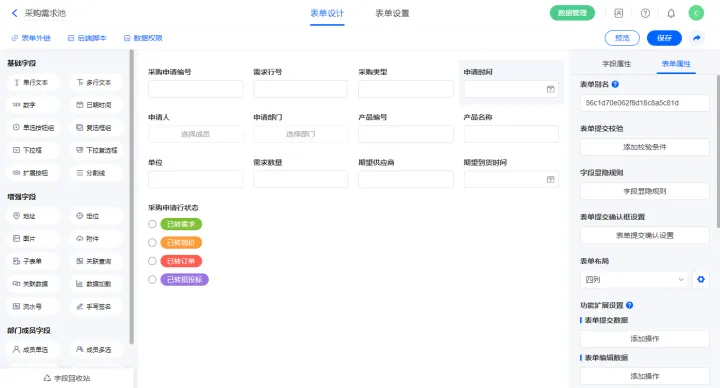Click the 添加校验条件 button
The image size is (720, 388).
645,147
